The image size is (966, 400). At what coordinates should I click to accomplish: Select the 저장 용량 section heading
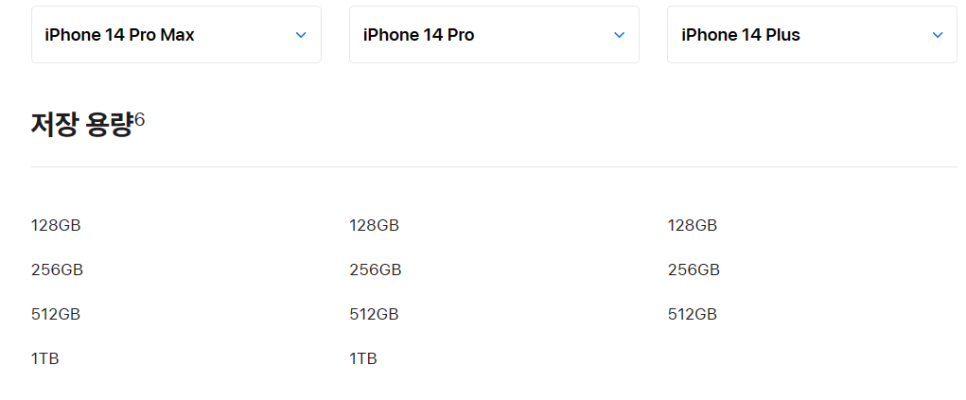coord(82,125)
